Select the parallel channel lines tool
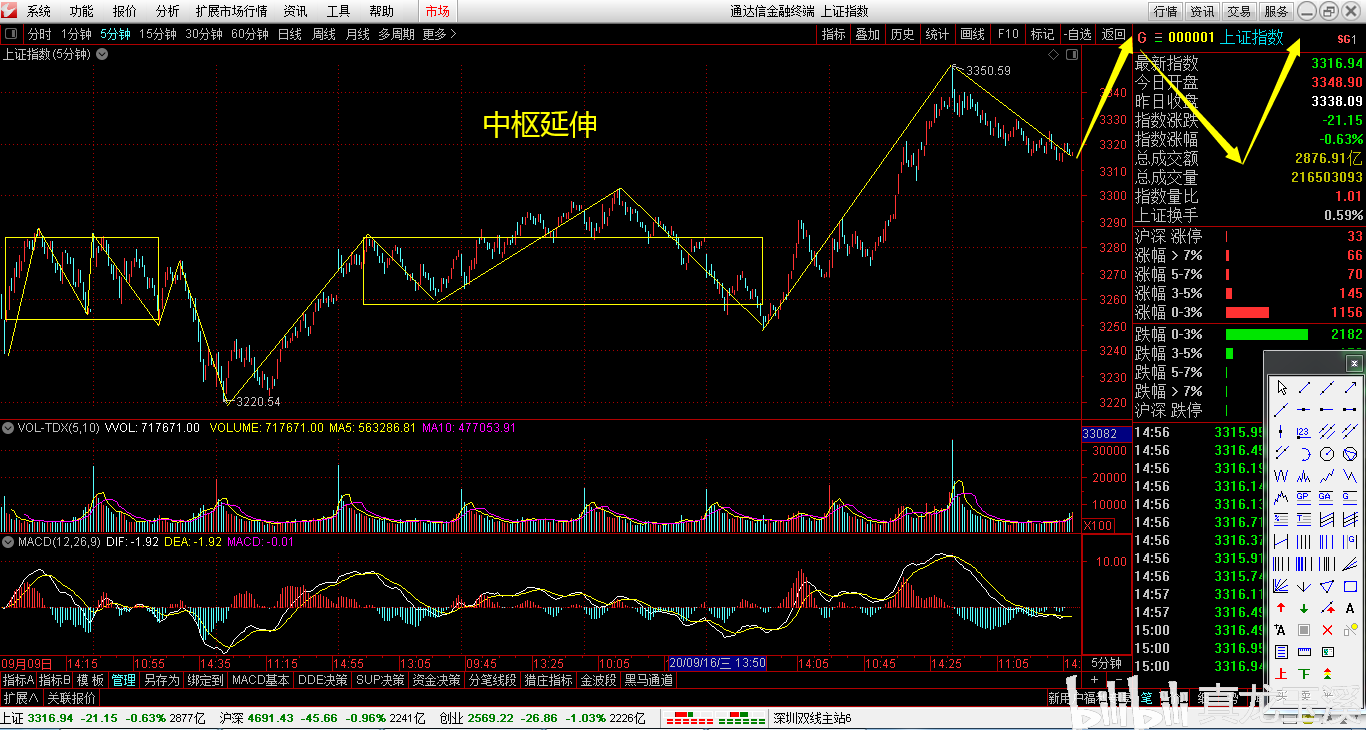This screenshot has height=730, width=1366. [1327, 431]
